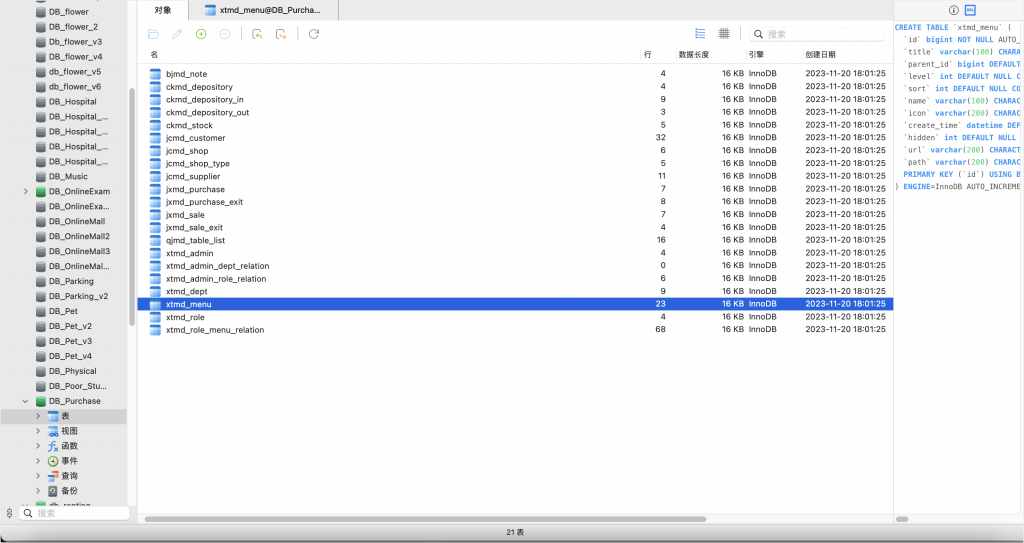1024x543 pixels.
Task: Expand the 视图 views node
Action: [x=38, y=431]
